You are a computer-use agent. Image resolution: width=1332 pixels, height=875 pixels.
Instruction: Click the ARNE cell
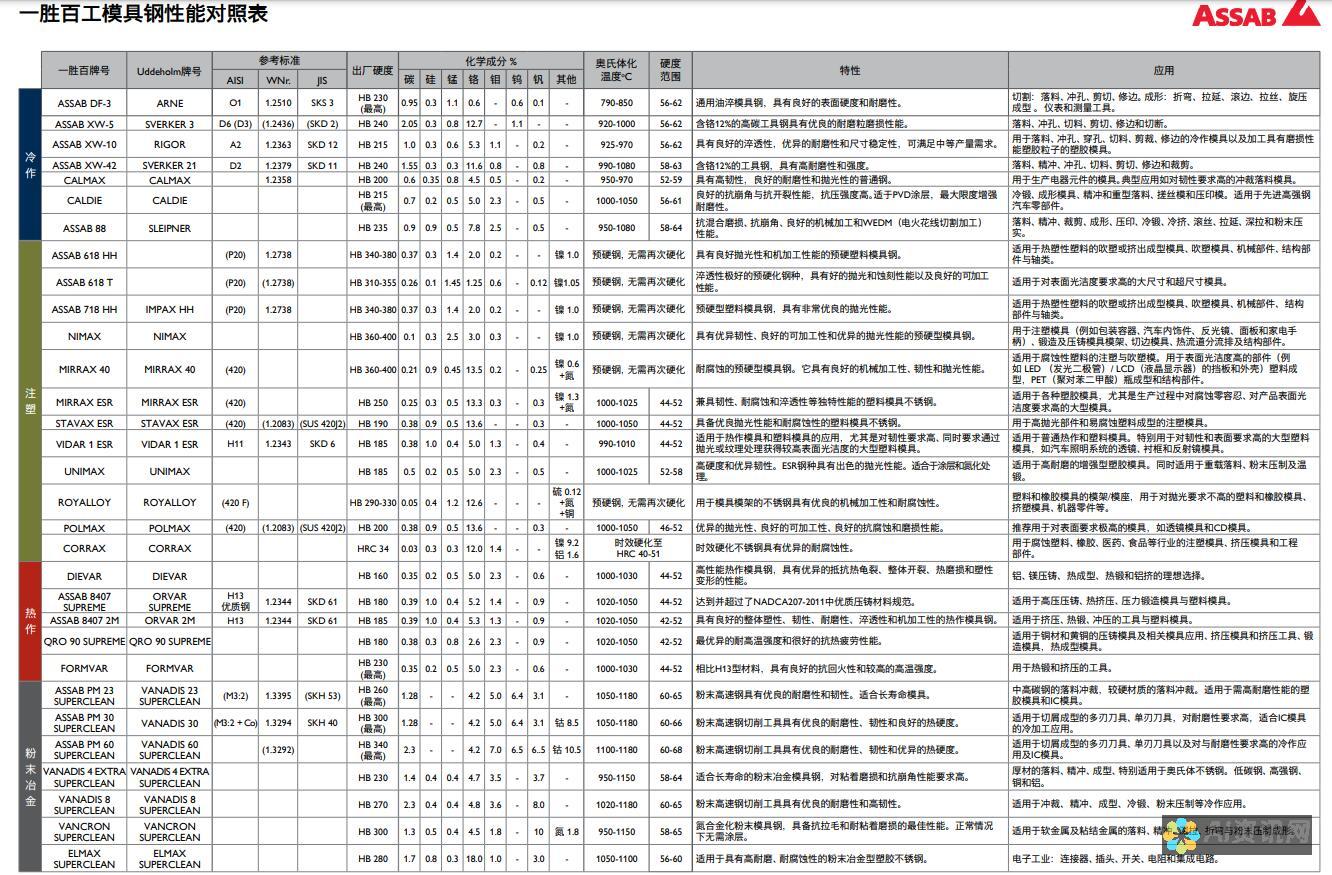coord(169,103)
